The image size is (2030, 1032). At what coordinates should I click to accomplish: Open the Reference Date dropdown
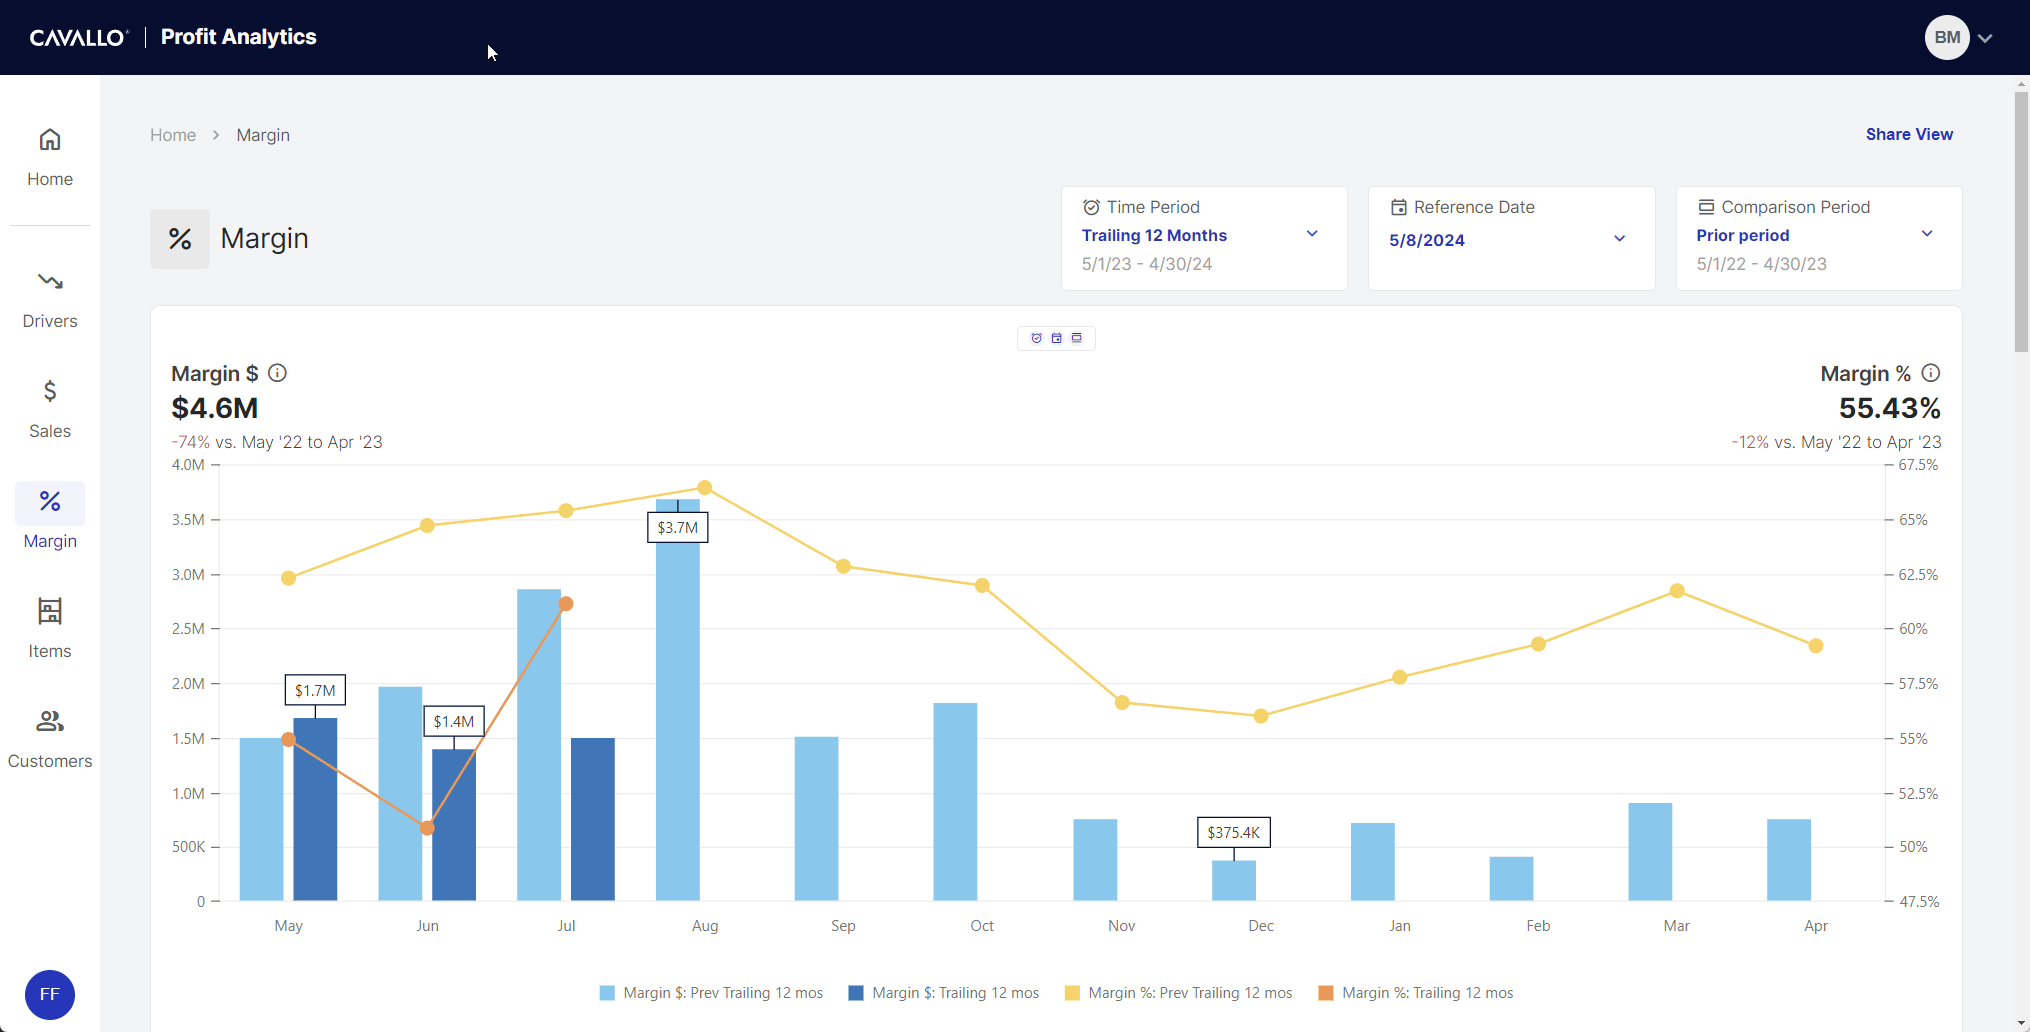1619,239
